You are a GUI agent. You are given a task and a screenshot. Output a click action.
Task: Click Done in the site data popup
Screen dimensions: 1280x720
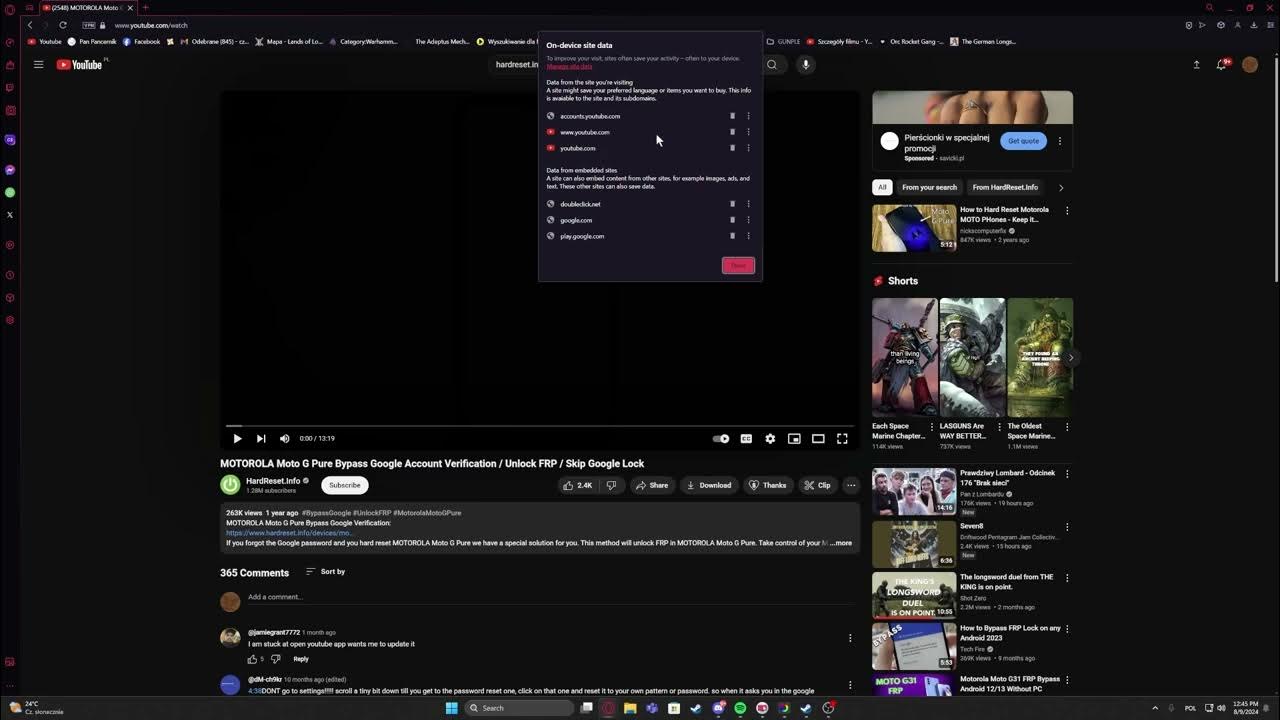click(x=738, y=265)
